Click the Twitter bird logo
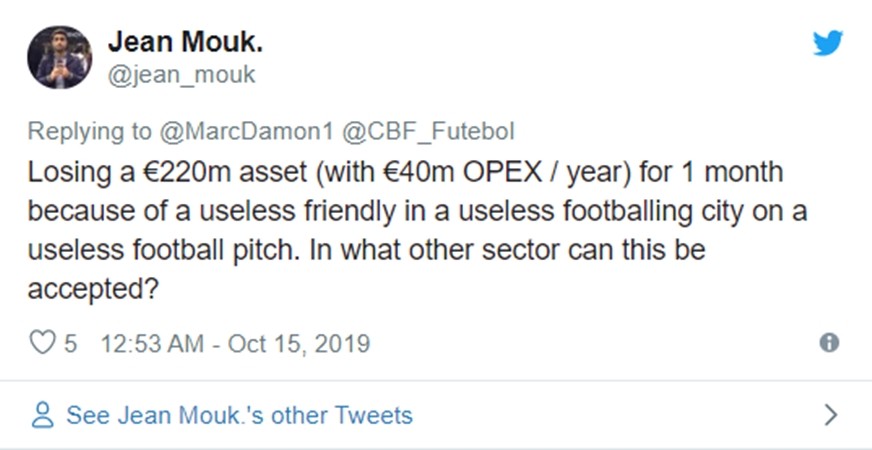 coord(828,44)
